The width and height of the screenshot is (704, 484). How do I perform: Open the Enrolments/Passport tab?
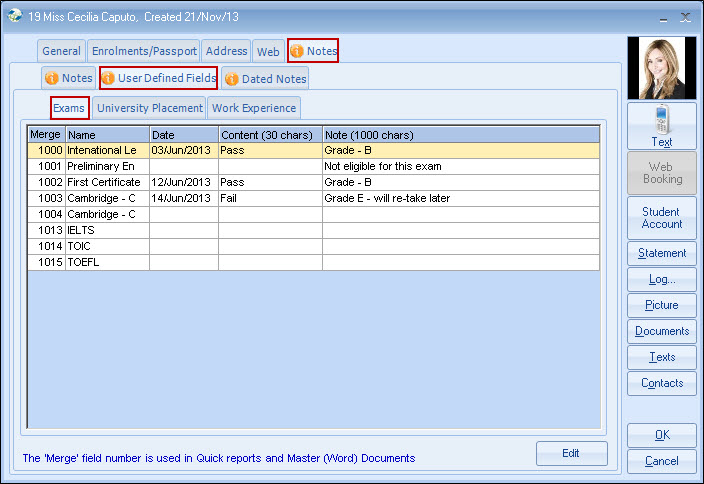144,51
